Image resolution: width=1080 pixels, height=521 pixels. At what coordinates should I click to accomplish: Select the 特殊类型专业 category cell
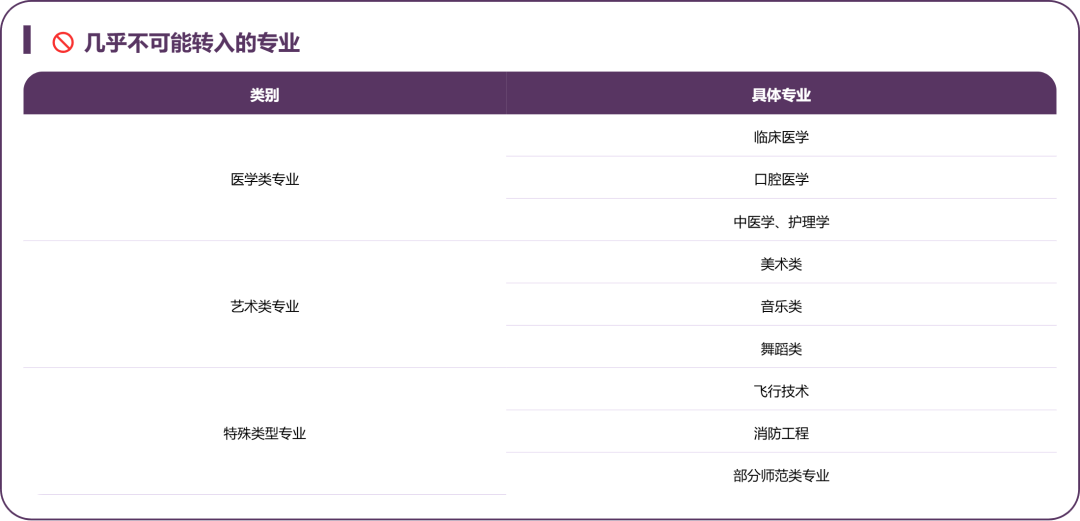point(264,434)
